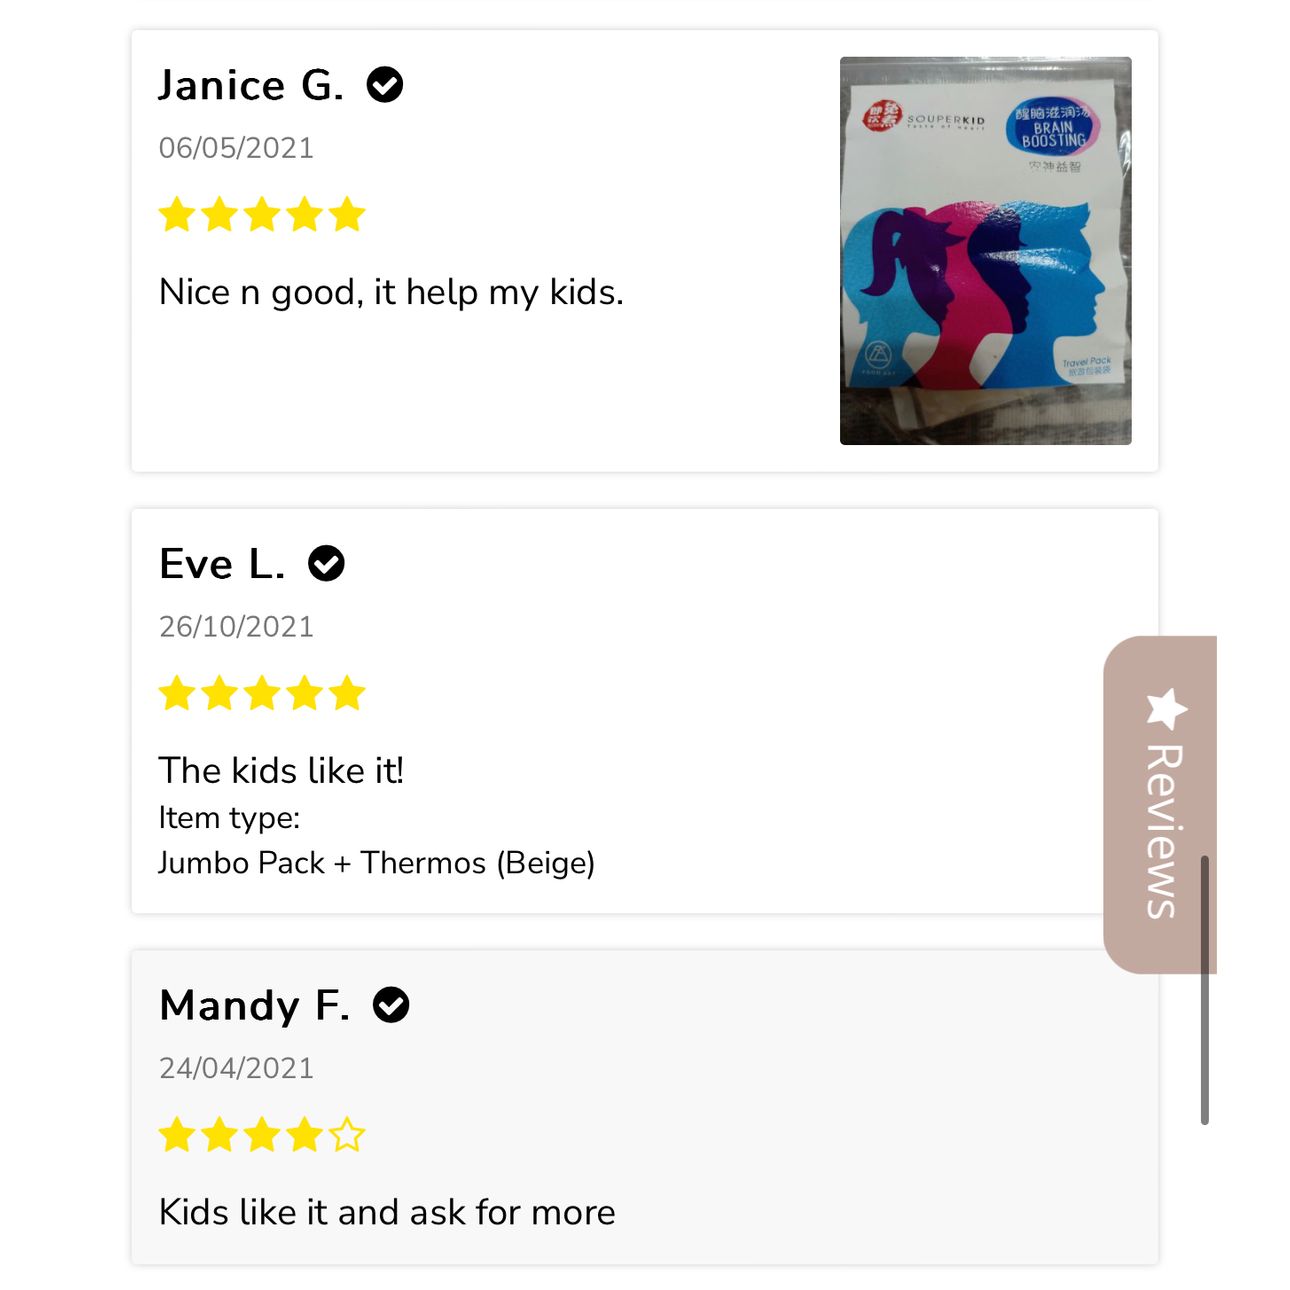Viewport: 1290px width, 1290px height.
Task: Click the review date 06/05/2021
Action: (x=236, y=148)
